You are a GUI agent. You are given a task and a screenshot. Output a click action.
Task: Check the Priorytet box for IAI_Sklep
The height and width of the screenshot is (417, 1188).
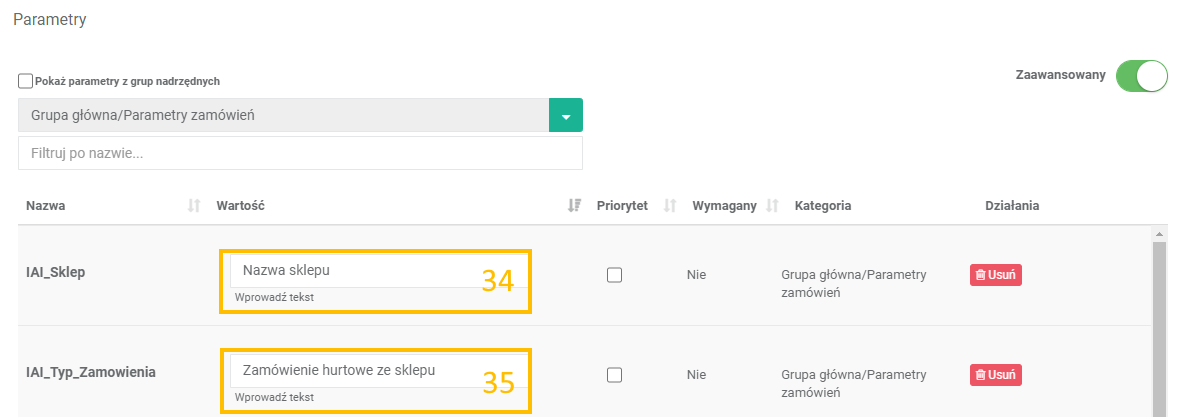tap(615, 275)
